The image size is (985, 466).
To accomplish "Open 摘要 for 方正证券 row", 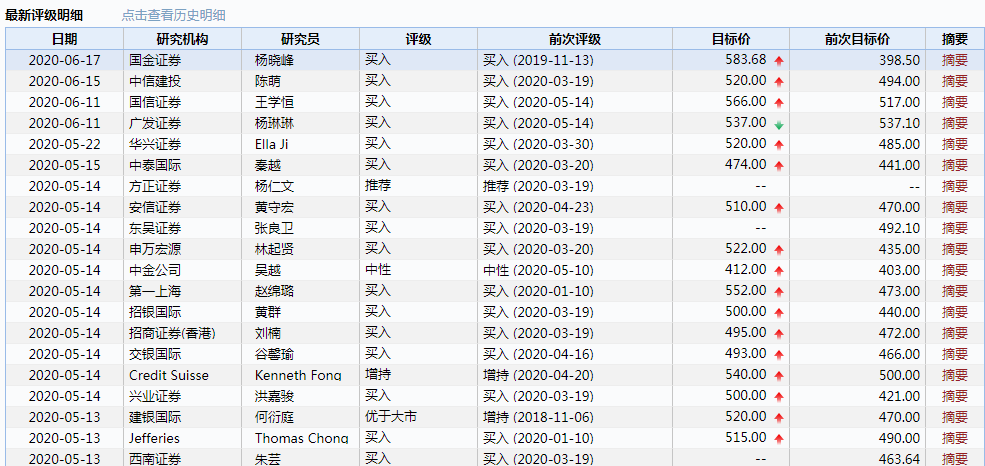I will [x=955, y=187].
